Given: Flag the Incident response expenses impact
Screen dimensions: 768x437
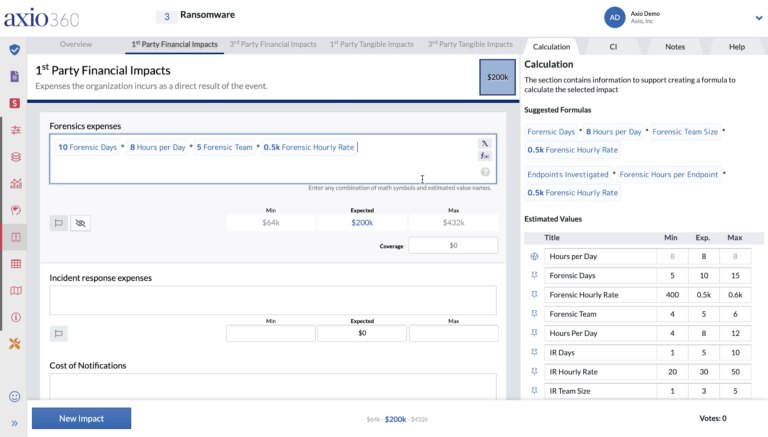Looking at the screenshot, I should pyautogui.click(x=59, y=334).
